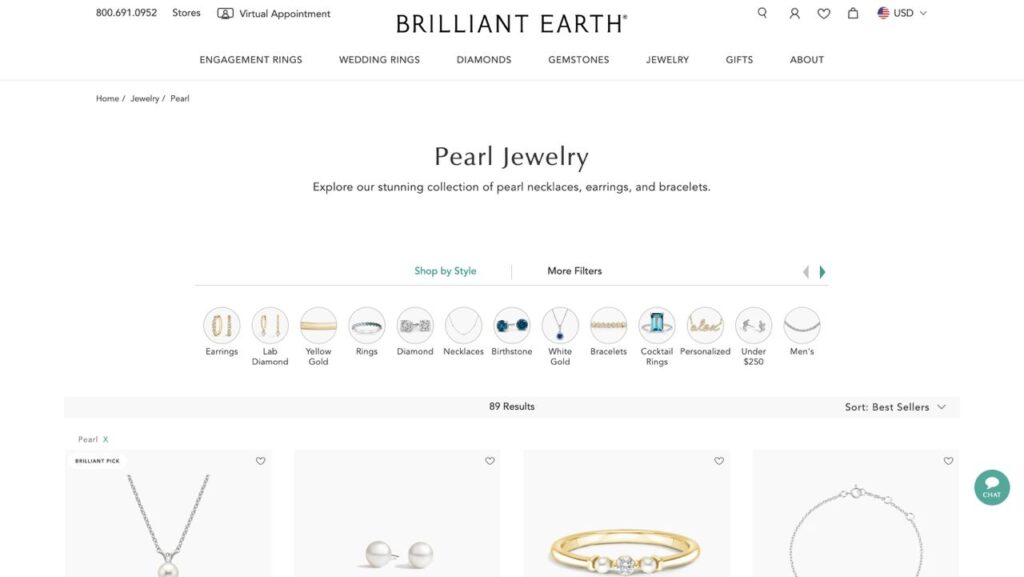
Task: Start a chat with the green Chat bubble
Action: click(991, 488)
